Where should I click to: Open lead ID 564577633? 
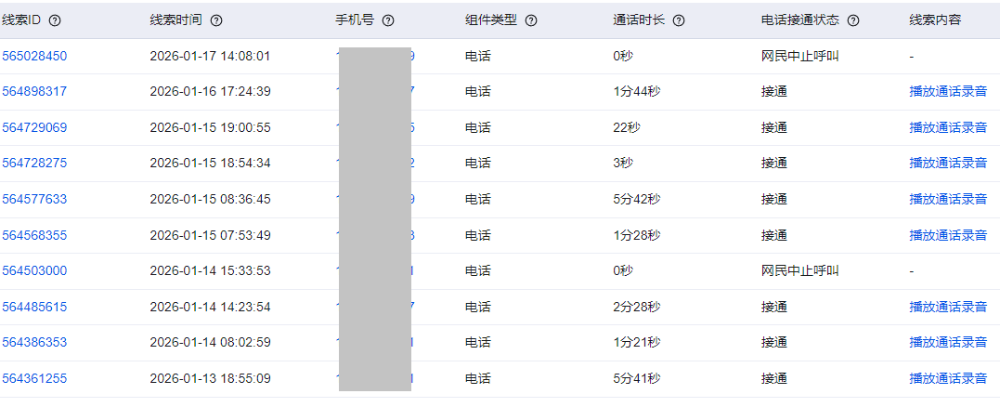pyautogui.click(x=34, y=200)
